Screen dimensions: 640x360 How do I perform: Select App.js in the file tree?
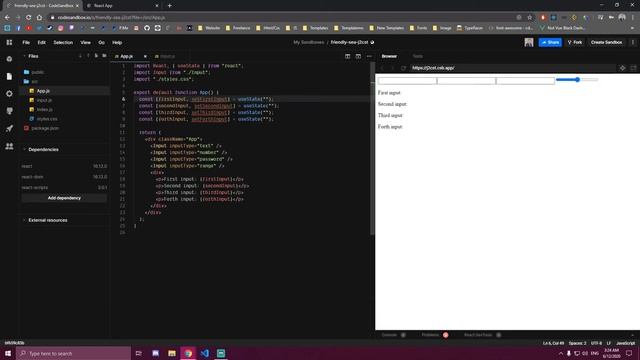[x=43, y=91]
